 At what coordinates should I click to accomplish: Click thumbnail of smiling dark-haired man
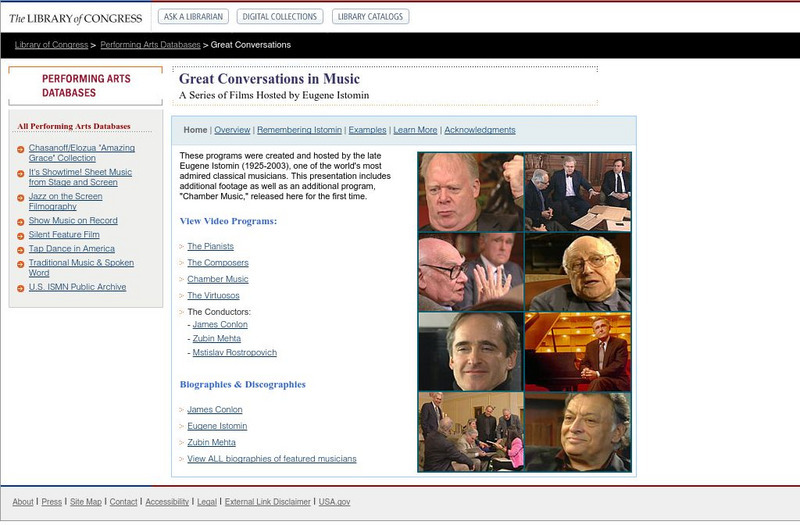471,352
